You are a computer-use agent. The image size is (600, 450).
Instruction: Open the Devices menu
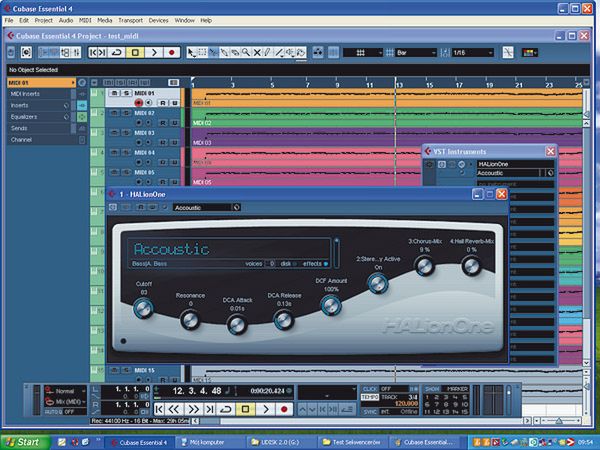click(158, 20)
